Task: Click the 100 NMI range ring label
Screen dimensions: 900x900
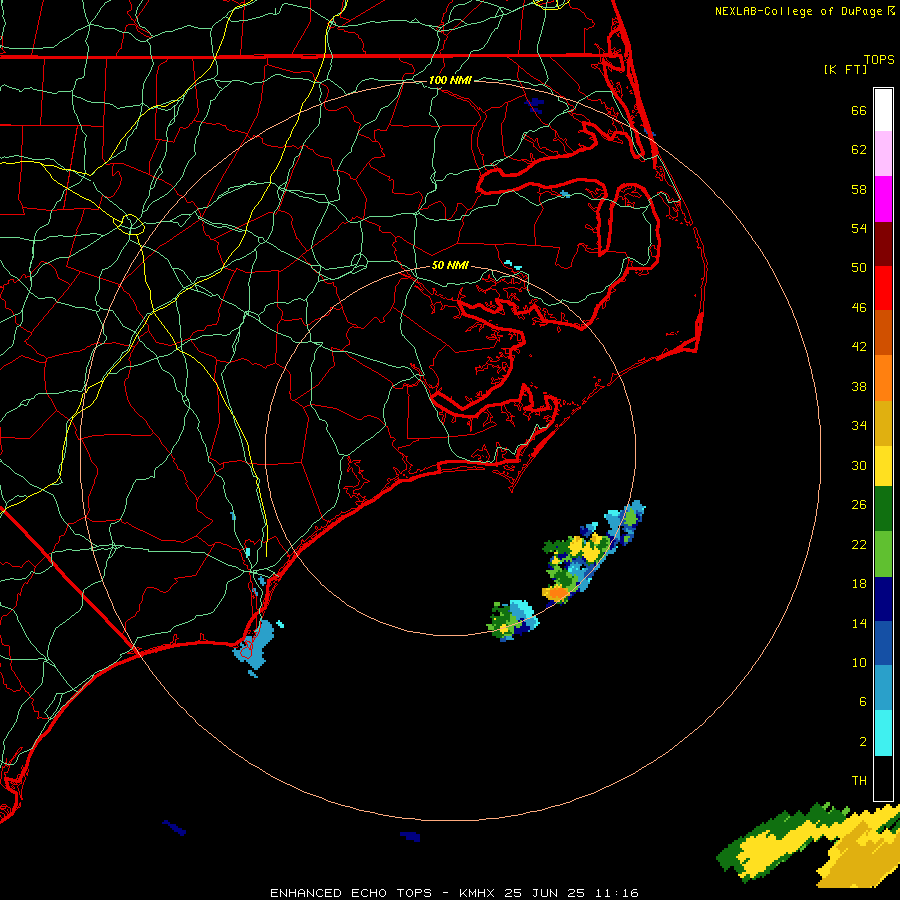Action: pyautogui.click(x=450, y=80)
